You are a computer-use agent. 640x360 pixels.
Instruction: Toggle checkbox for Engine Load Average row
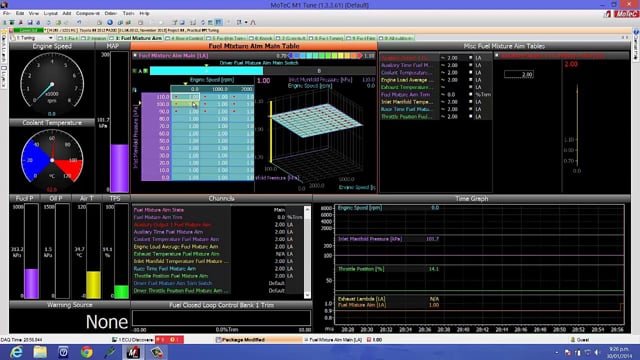point(470,80)
